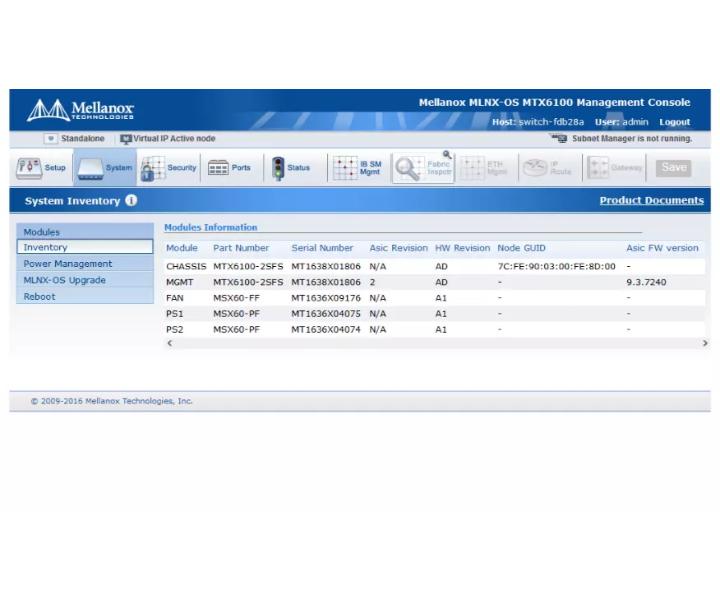Image resolution: width=720 pixels, height=600 pixels.
Task: Open the Setup toolbar icon
Action: click(29, 168)
